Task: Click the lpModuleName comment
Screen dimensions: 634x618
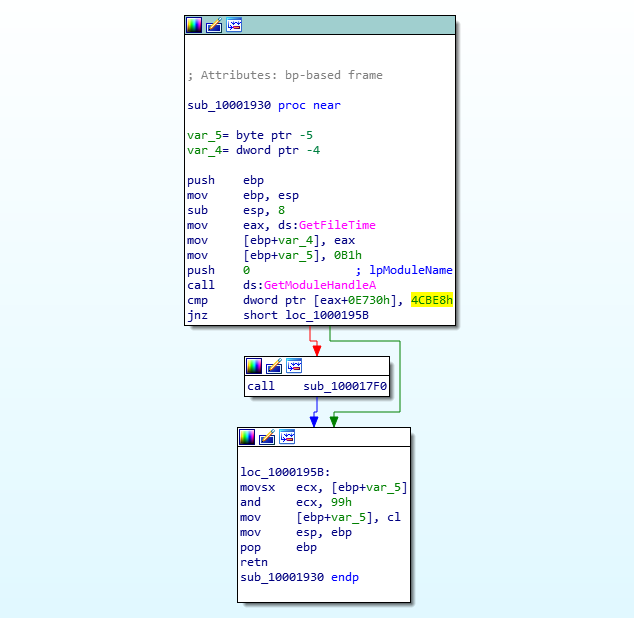Action: (x=409, y=270)
